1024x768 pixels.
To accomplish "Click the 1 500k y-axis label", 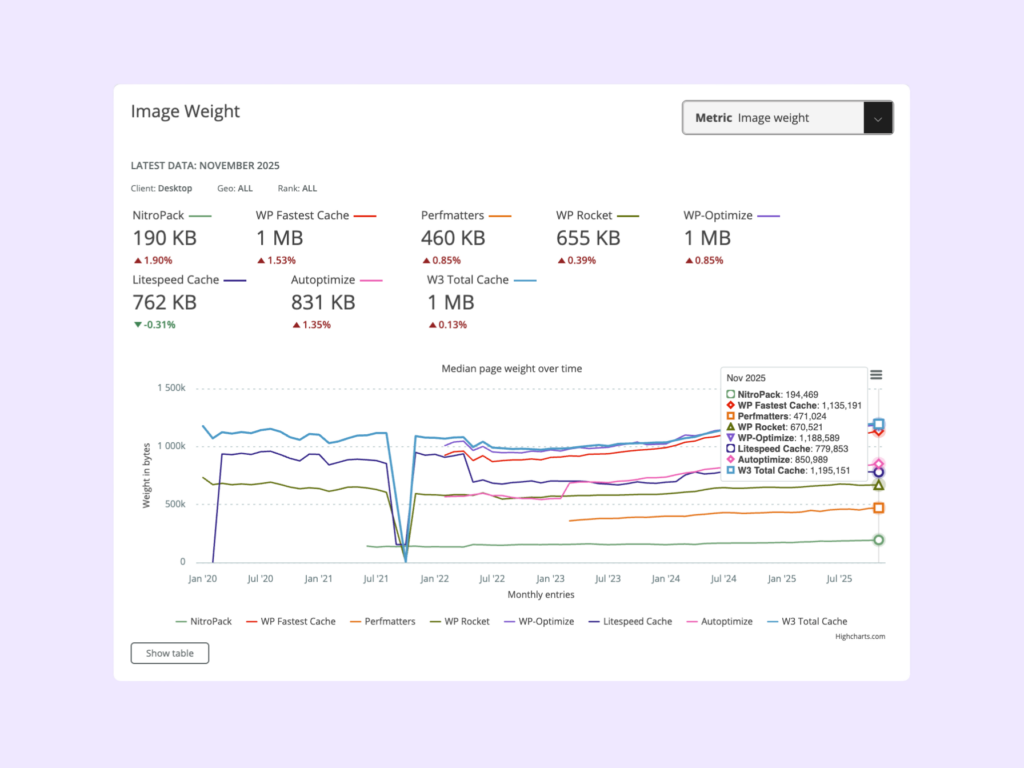I will (x=171, y=388).
